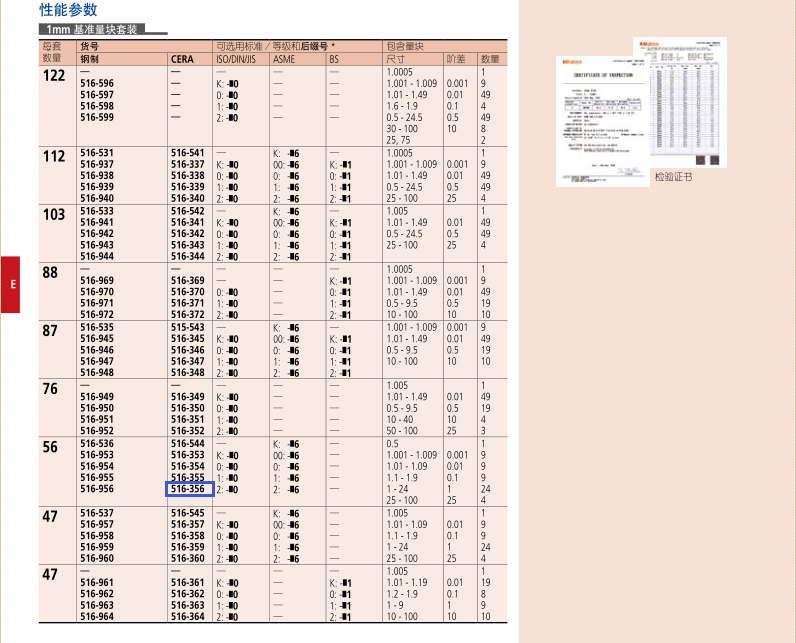Viewport: 796px width, 643px height.
Task: Click part number 516-948
Action: point(97,373)
